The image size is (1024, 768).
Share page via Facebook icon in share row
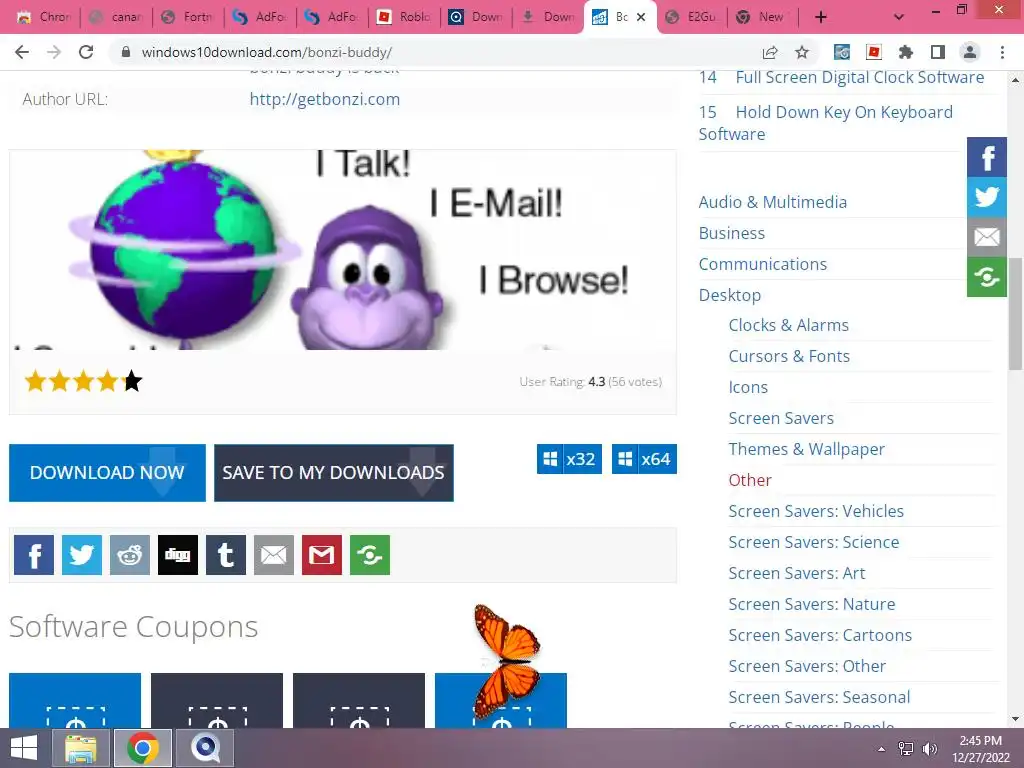(x=33, y=555)
